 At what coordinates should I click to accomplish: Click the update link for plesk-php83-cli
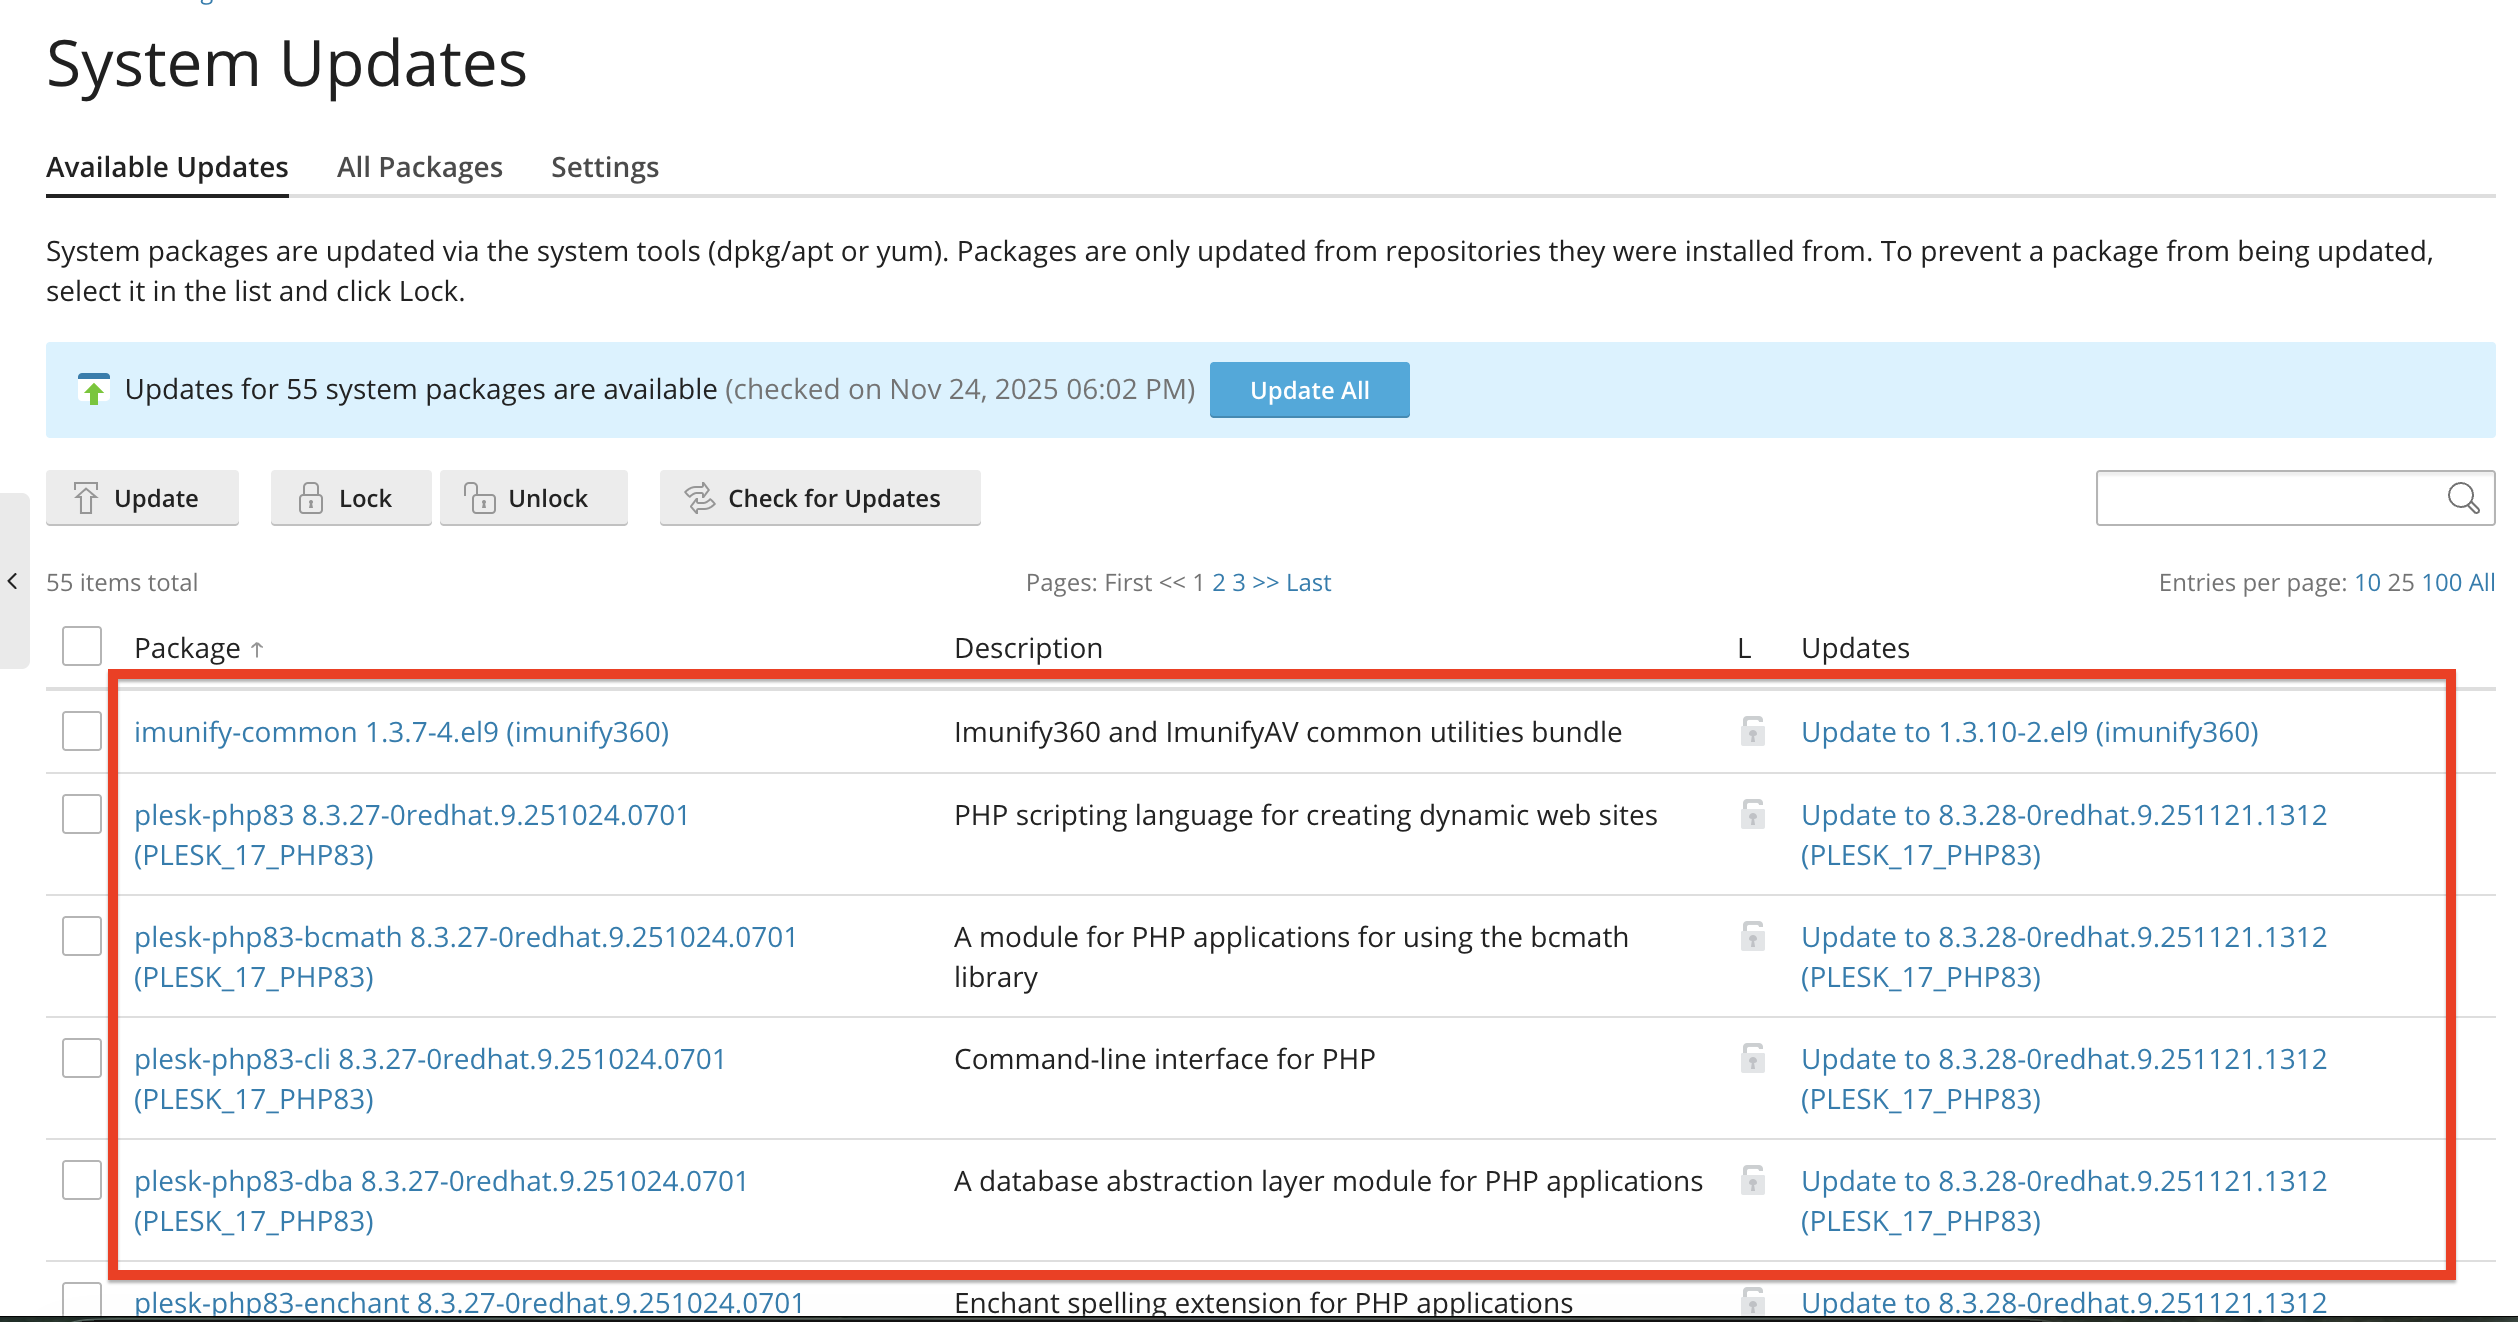(2064, 1079)
